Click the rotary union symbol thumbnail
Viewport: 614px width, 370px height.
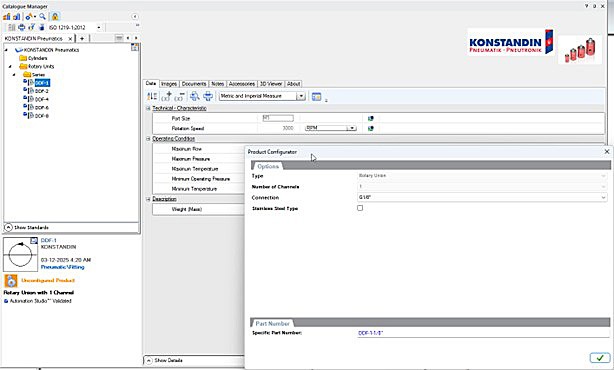20,254
